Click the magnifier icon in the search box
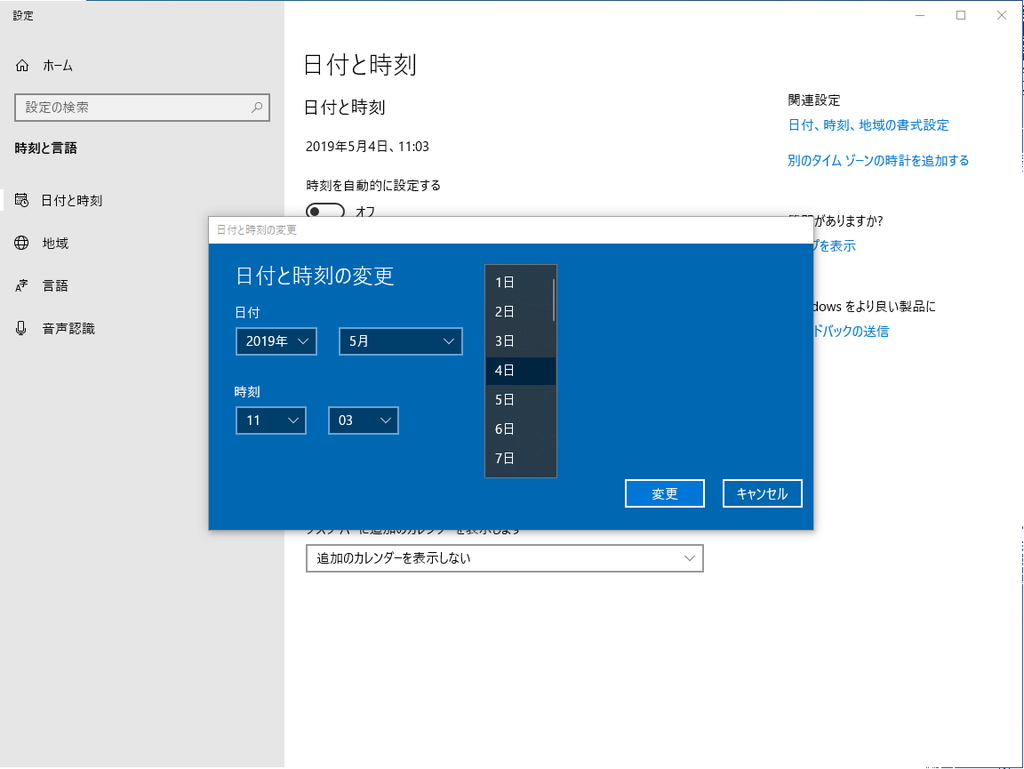This screenshot has width=1024, height=769. point(258,108)
